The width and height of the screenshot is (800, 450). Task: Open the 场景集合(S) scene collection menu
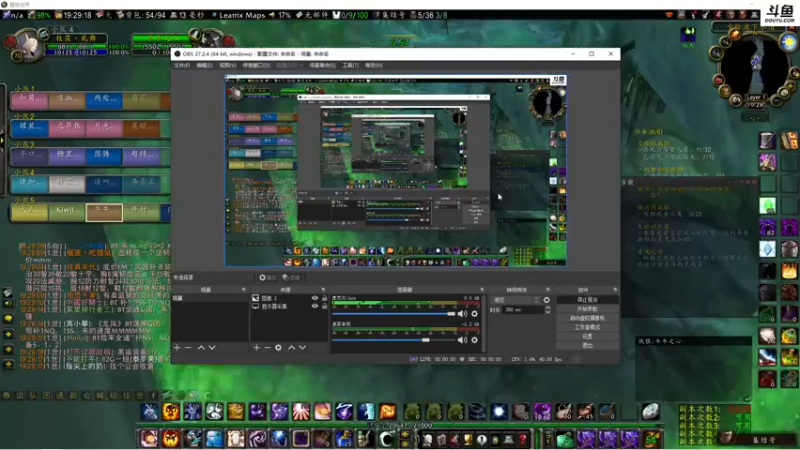(x=322, y=65)
